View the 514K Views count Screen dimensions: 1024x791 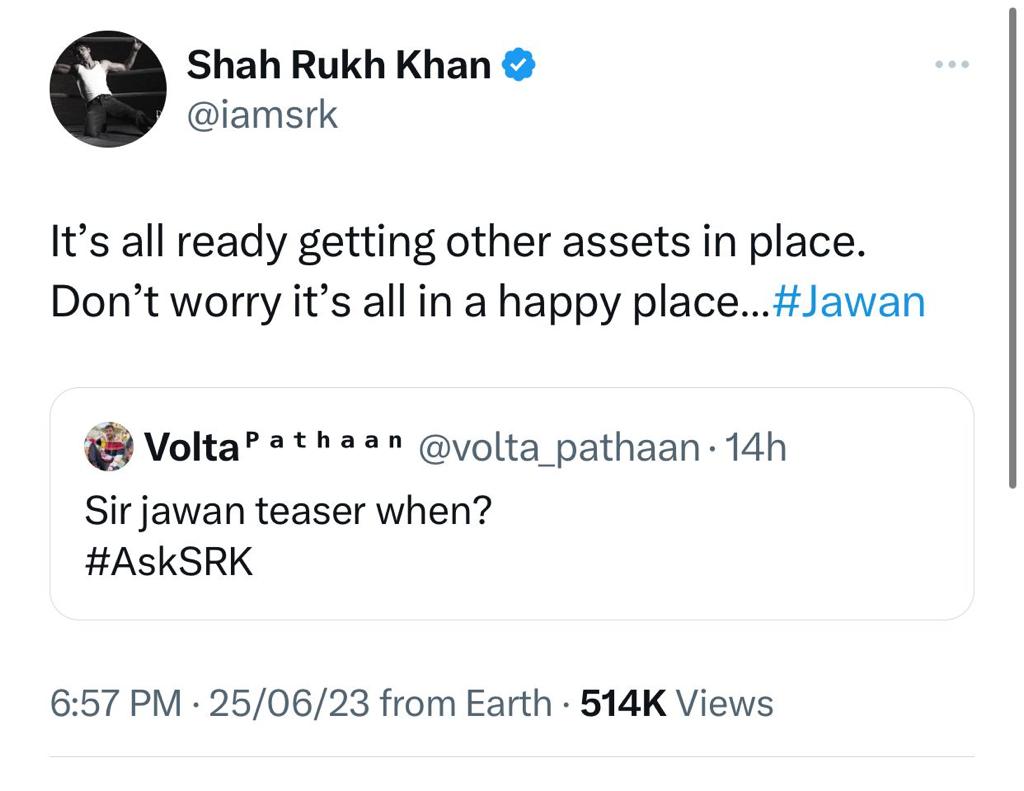676,703
